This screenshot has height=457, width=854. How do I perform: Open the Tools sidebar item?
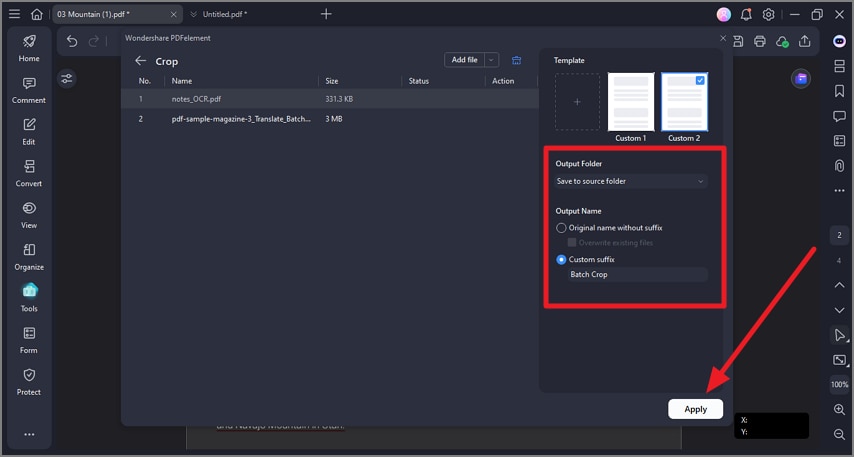click(29, 298)
